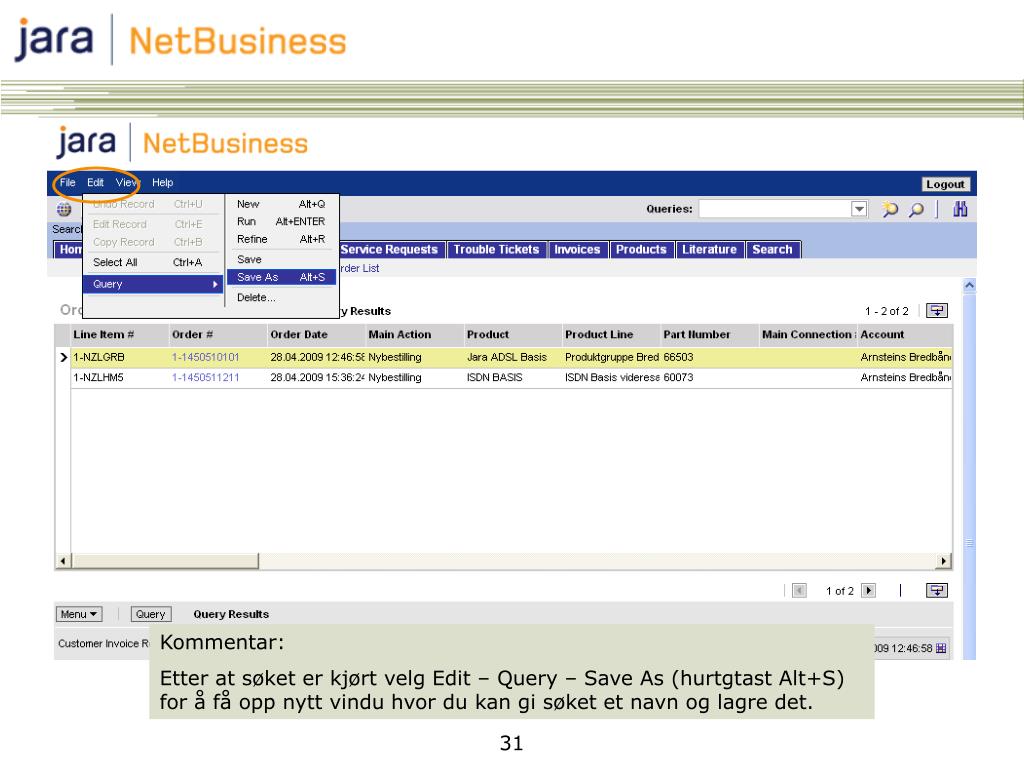Switch to the Invoices tab
Image resolution: width=1024 pixels, height=768 pixels.
click(x=577, y=249)
